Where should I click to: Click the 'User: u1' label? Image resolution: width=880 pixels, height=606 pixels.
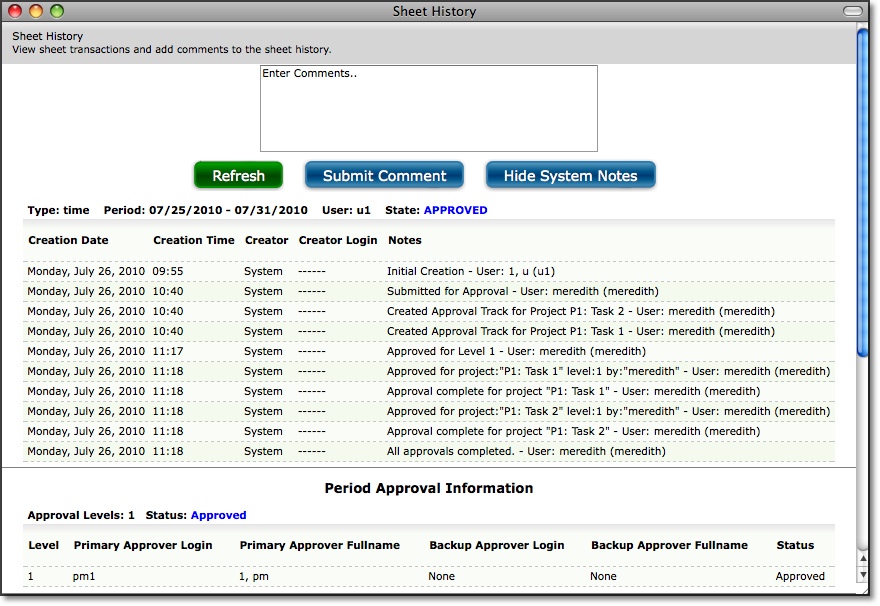346,210
